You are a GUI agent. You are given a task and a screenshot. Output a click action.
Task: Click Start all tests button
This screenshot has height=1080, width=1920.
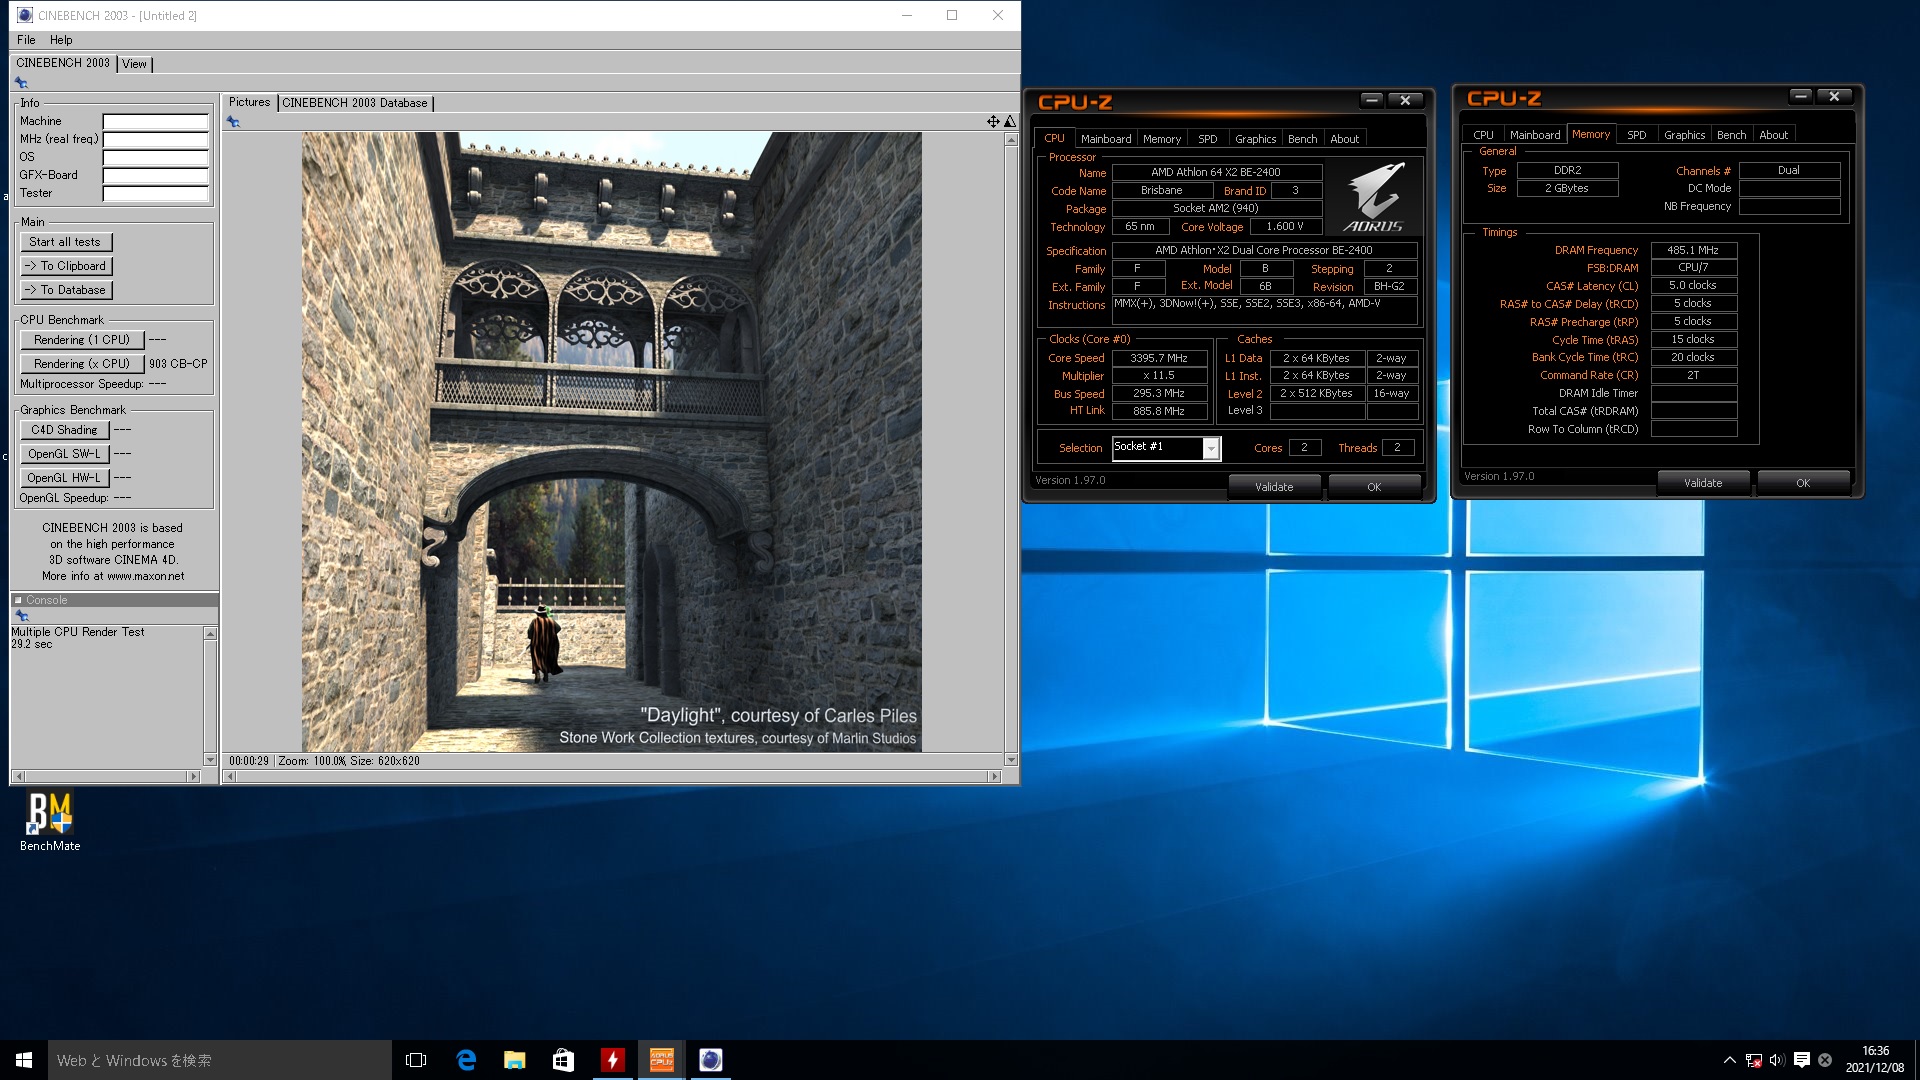point(65,242)
